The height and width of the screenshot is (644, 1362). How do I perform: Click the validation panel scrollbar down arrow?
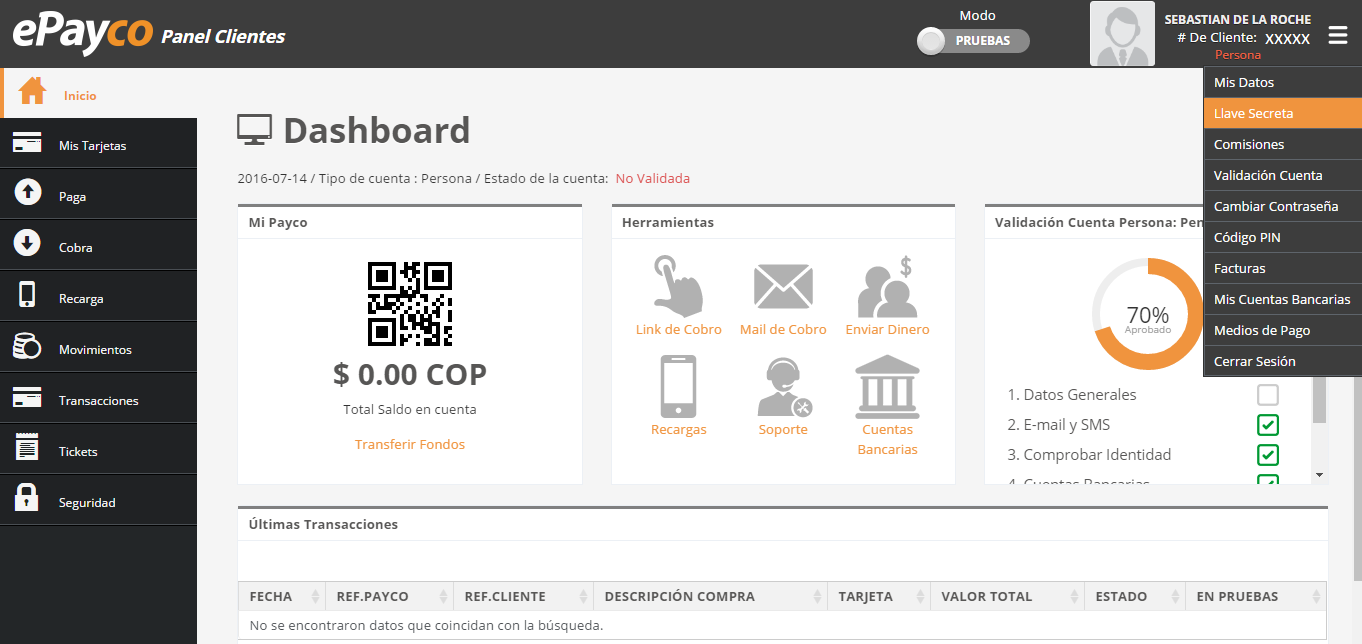1320,475
